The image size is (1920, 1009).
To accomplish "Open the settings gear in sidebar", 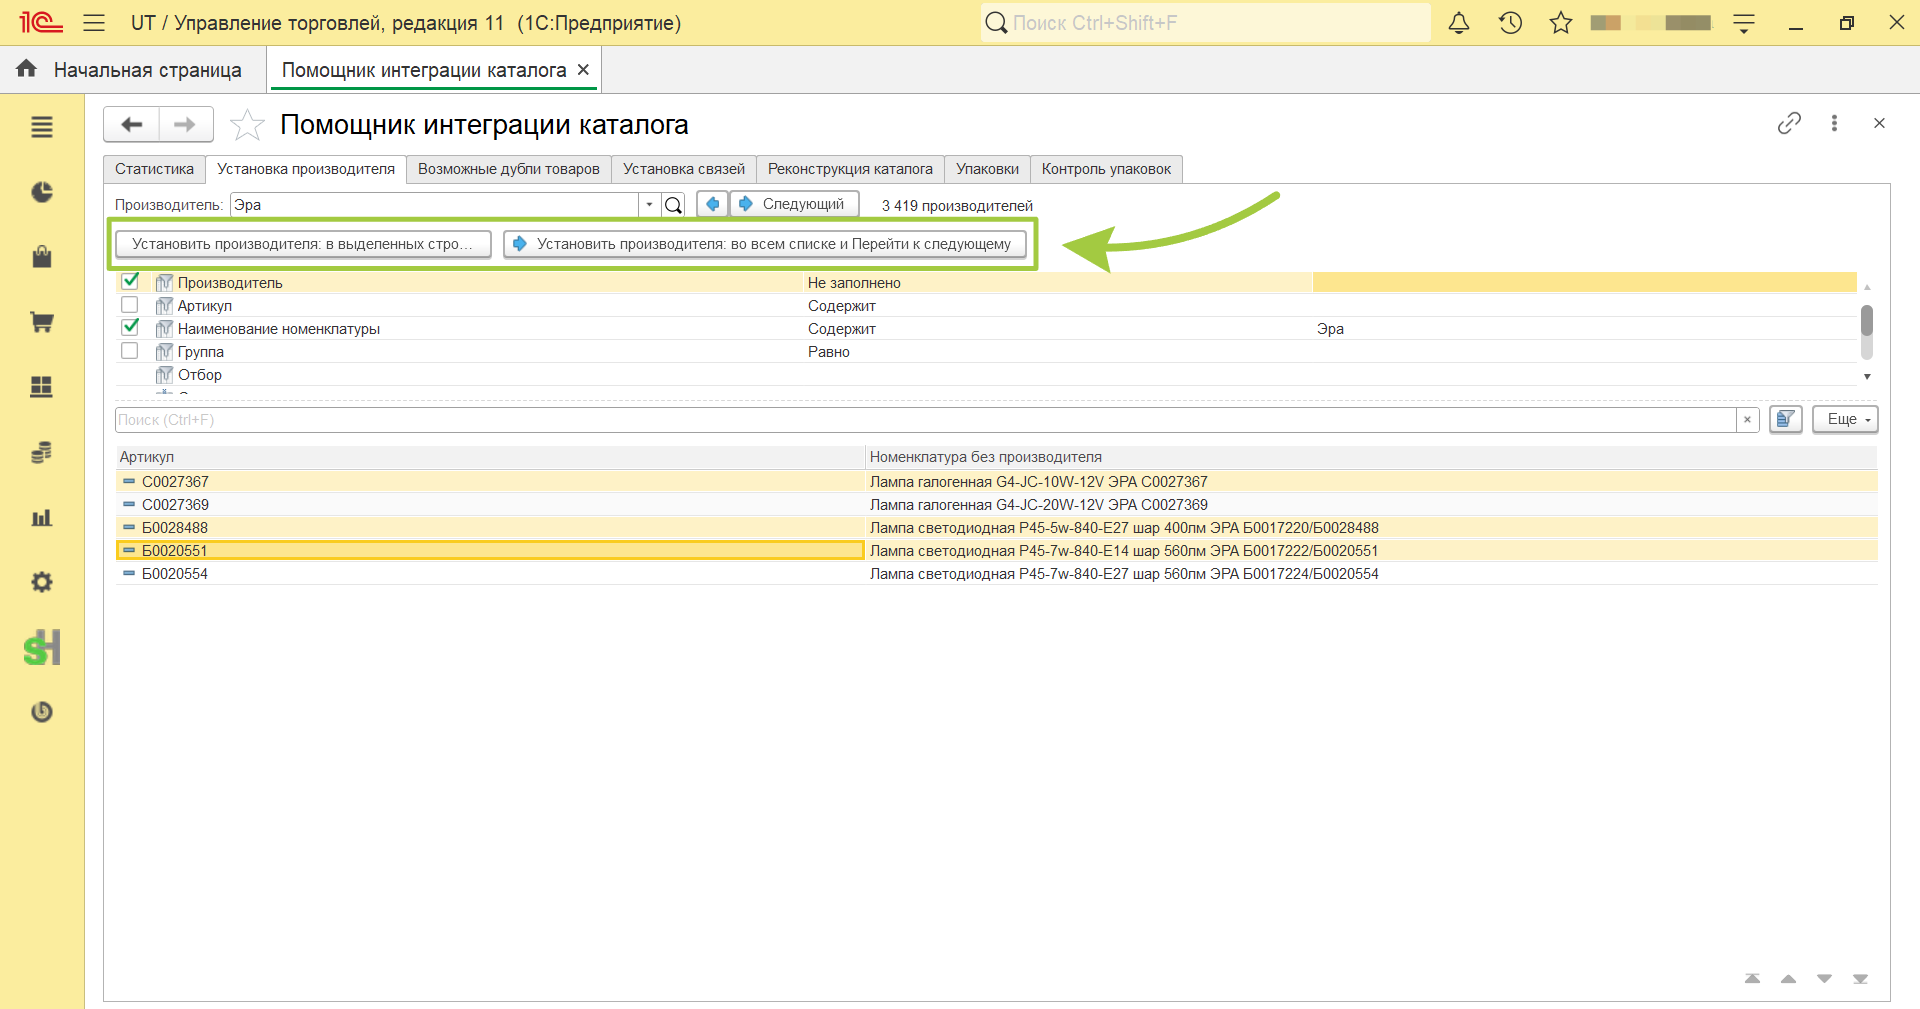I will click(41, 582).
